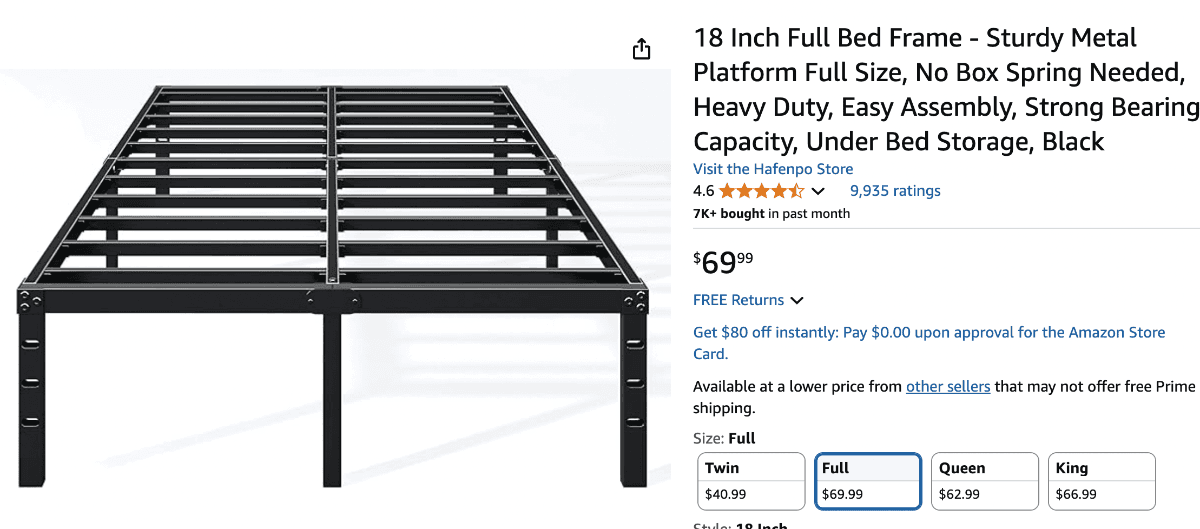Click the partially visible Style label

click(740, 525)
